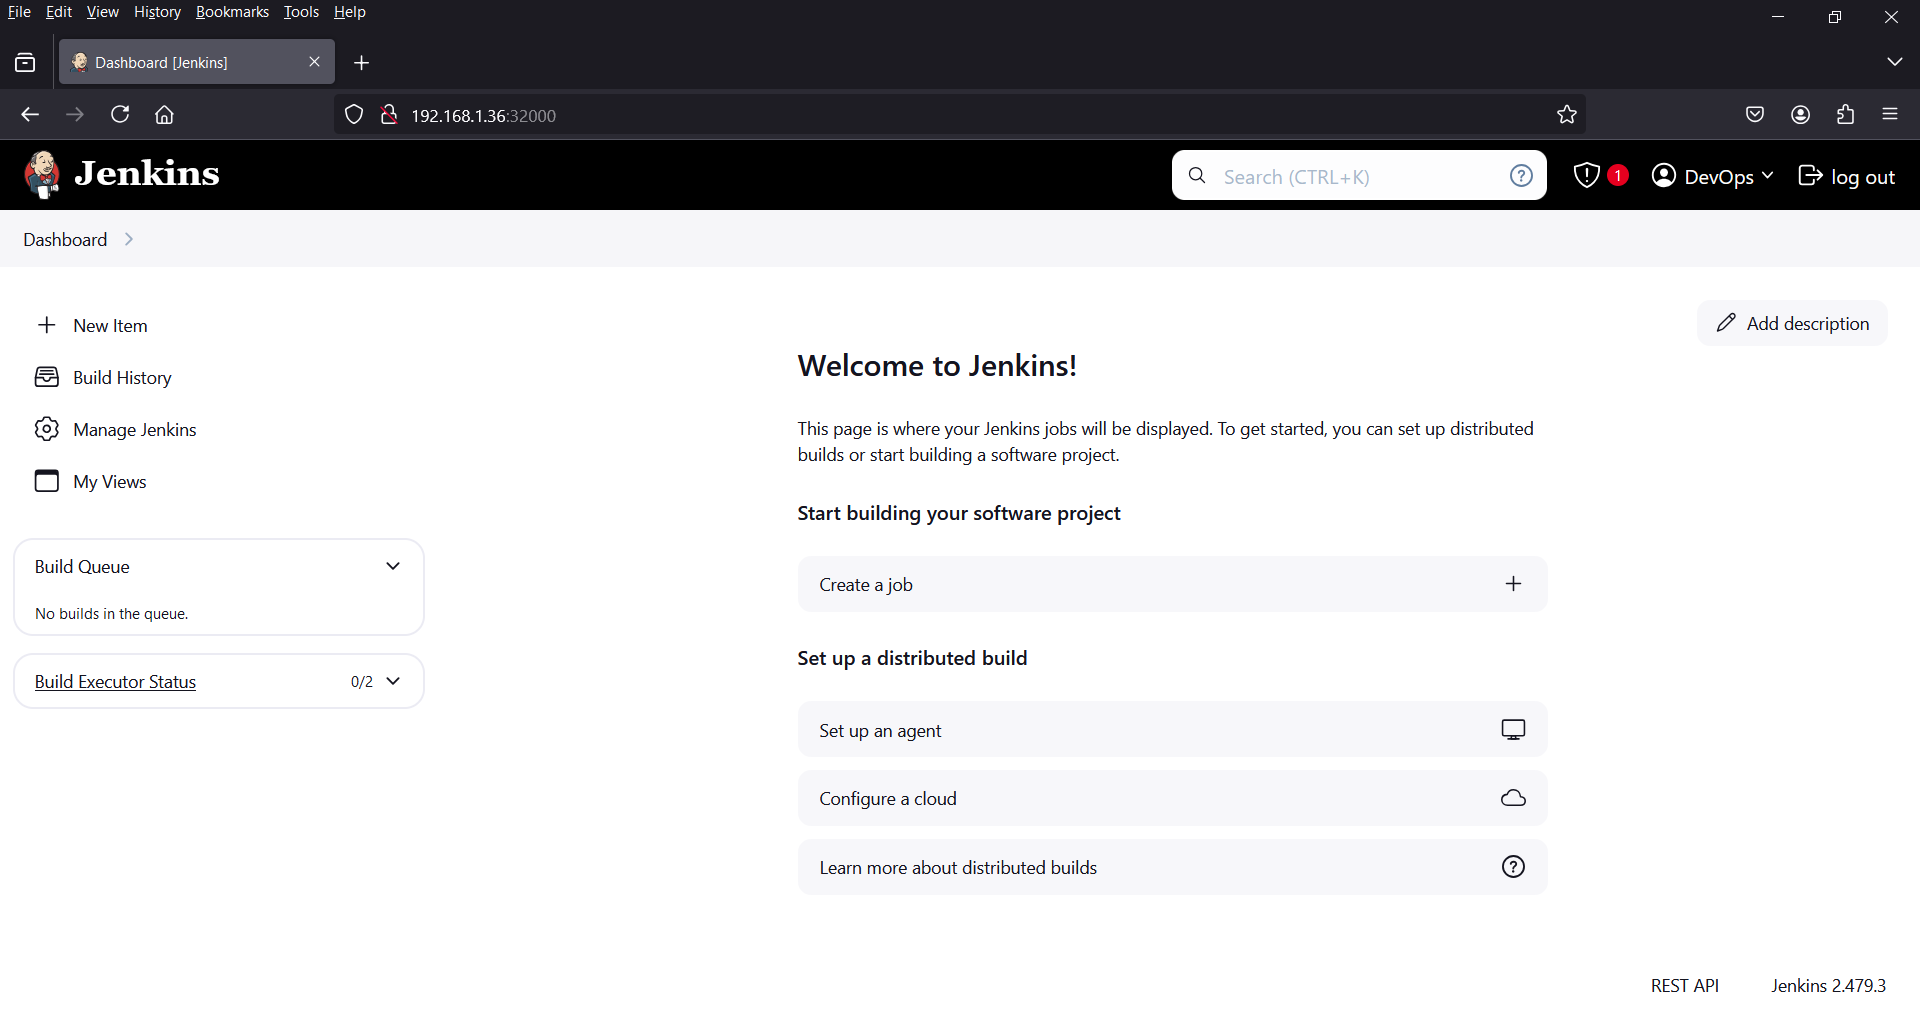
Task: Click the tracking protection shield in address bar
Action: (354, 115)
